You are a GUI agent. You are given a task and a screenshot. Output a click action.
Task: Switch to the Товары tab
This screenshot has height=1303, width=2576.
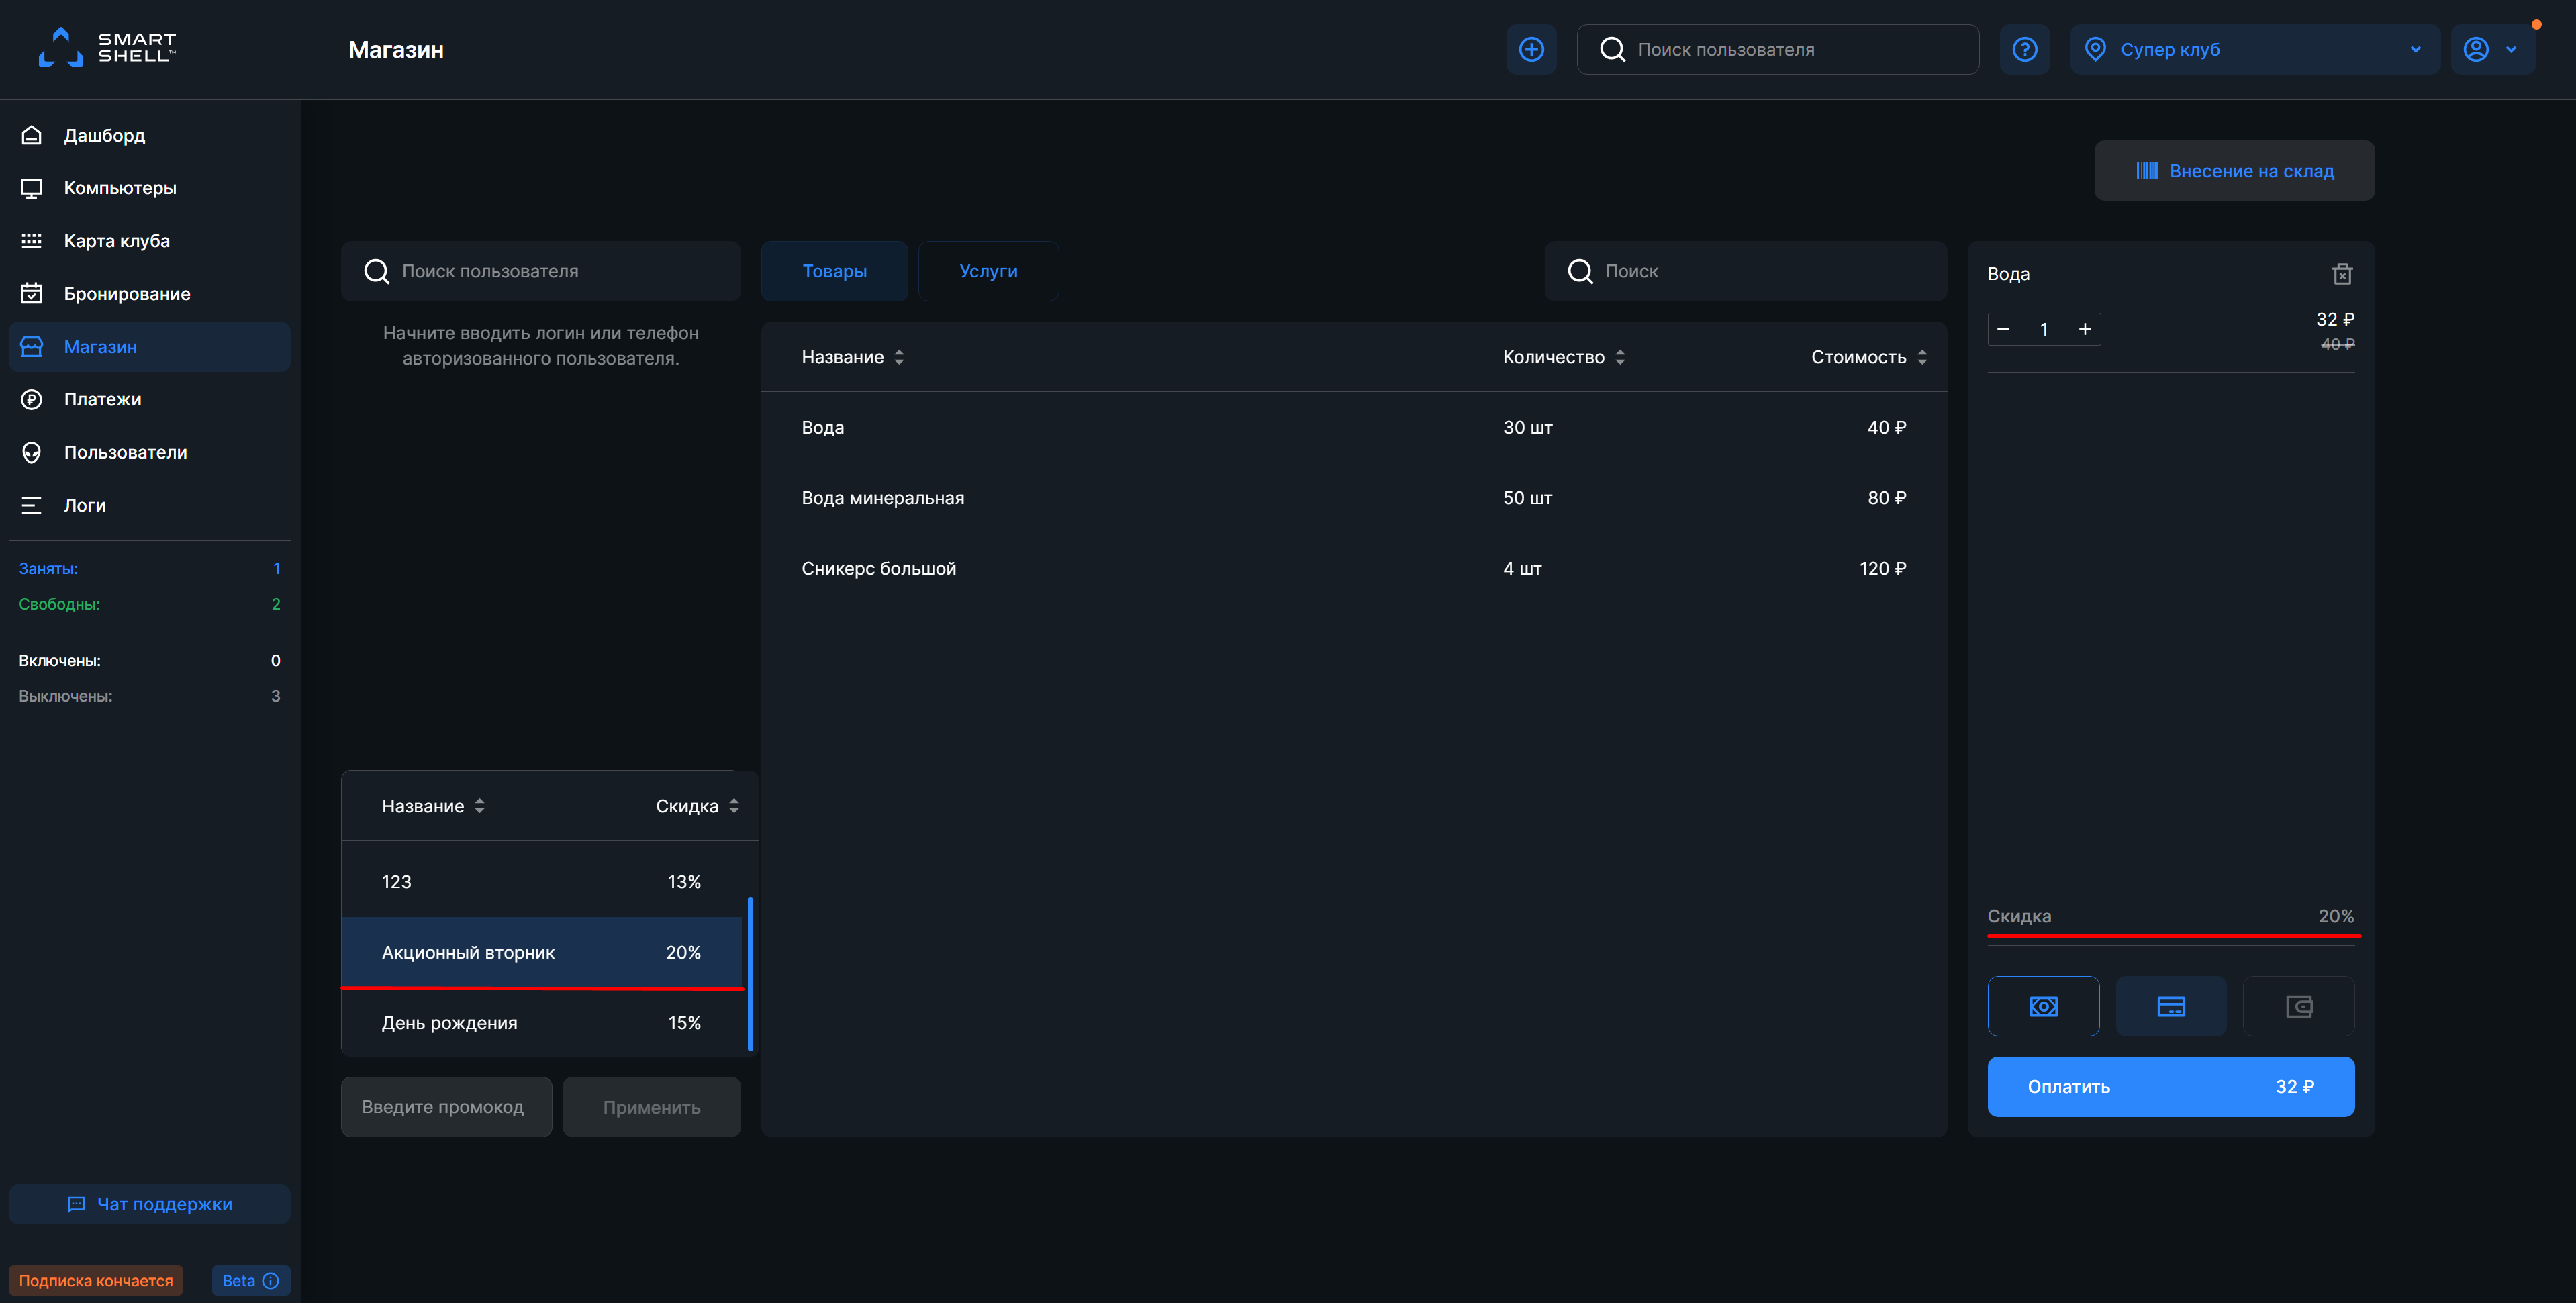pyautogui.click(x=834, y=271)
